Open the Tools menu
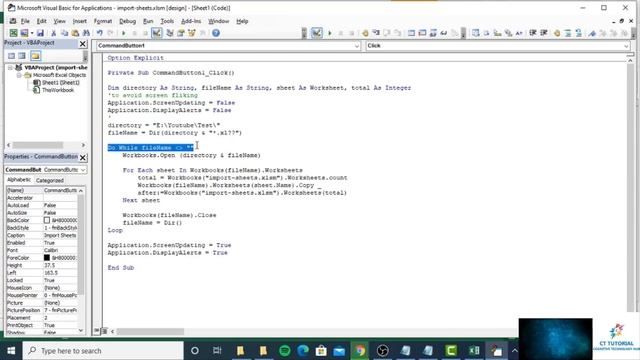Image resolution: width=640 pixels, height=360 pixels. point(167,21)
